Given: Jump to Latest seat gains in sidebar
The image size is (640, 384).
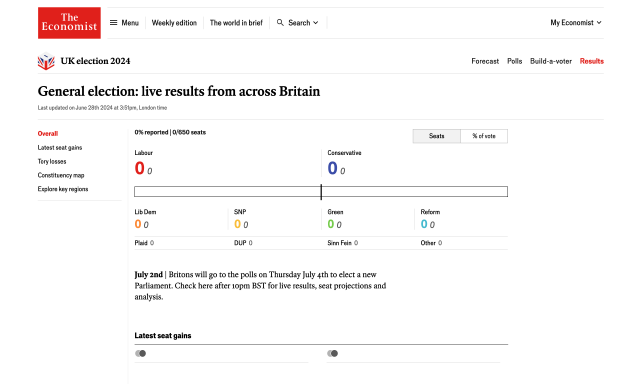Looking at the screenshot, I should click(x=60, y=147).
